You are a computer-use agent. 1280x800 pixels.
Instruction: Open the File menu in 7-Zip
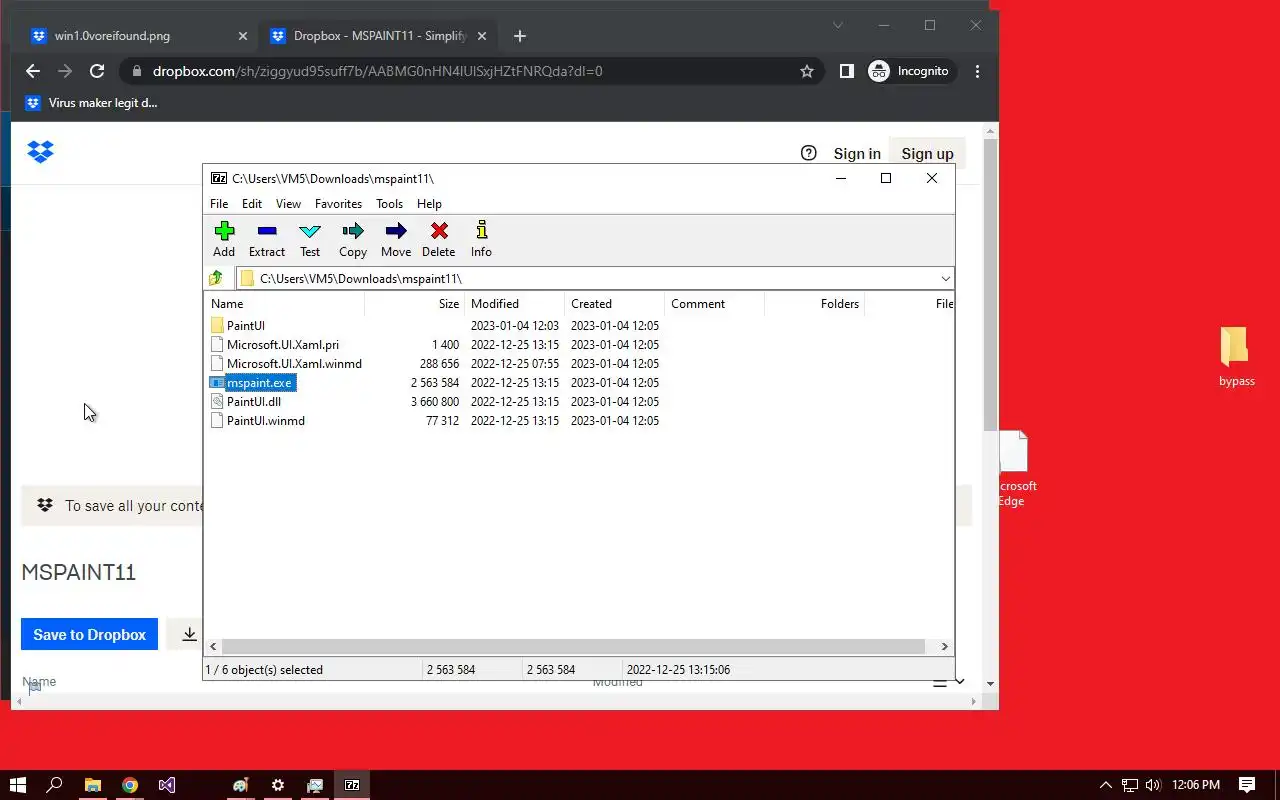coord(218,203)
